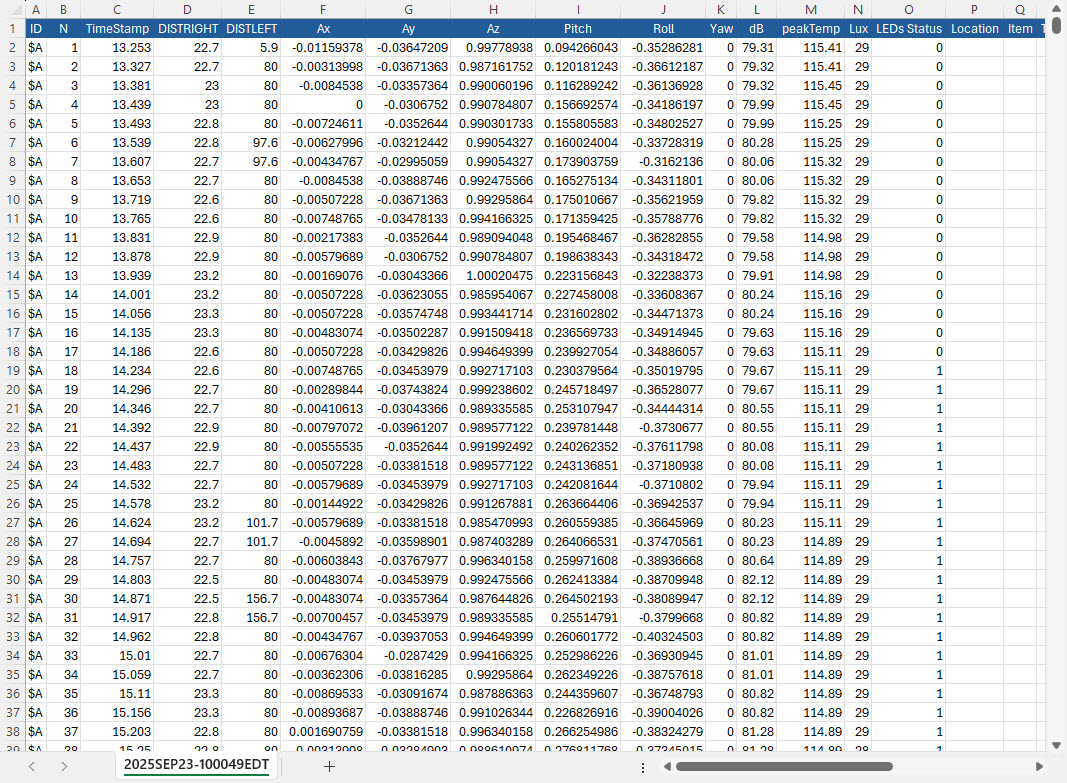Open sheet list via three-dot icon
Image resolution: width=1067 pixels, height=783 pixels.
pos(643,766)
